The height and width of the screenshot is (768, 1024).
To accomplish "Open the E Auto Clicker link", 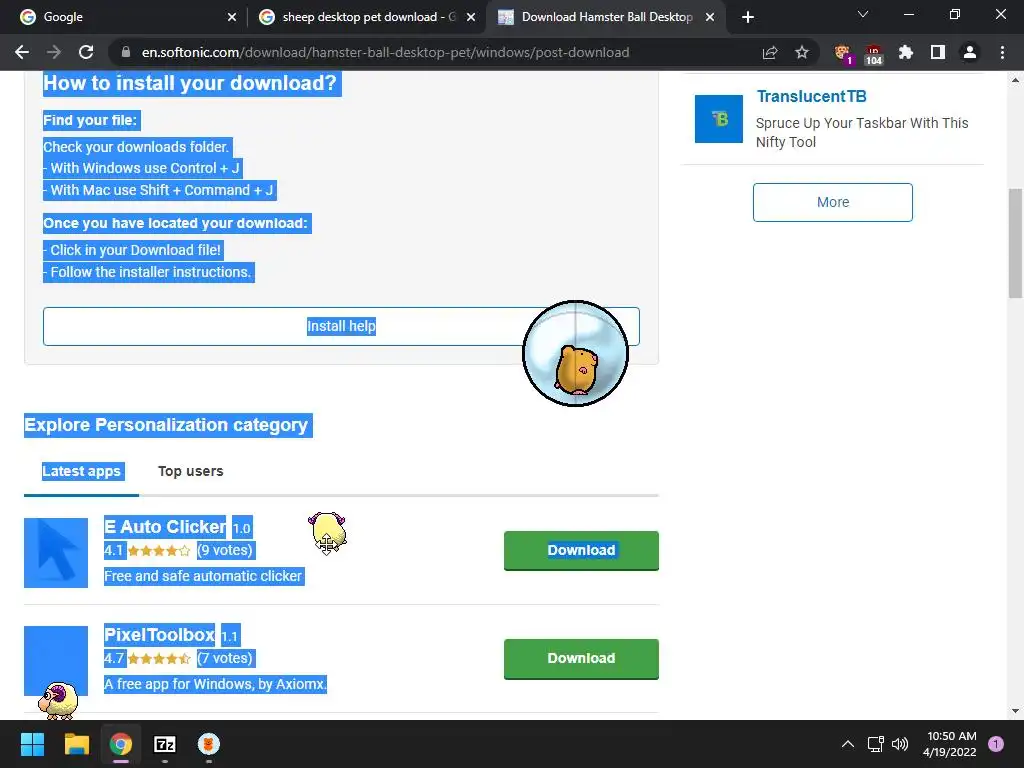I will click(165, 526).
